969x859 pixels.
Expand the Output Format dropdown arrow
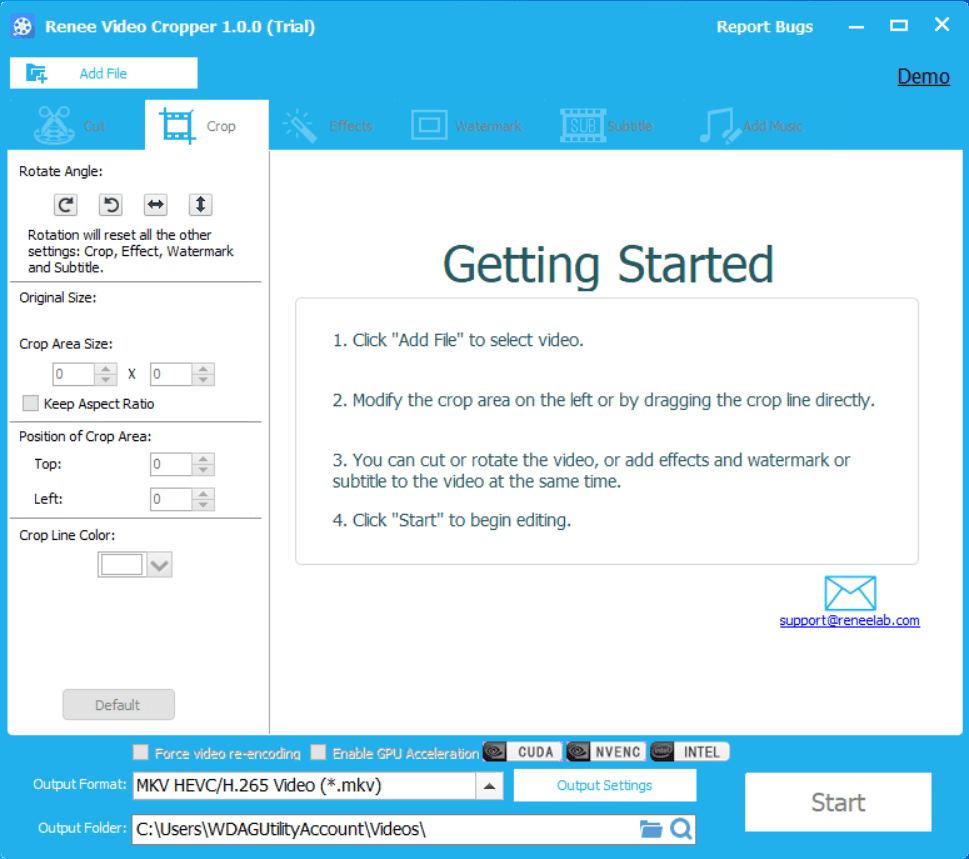coord(489,786)
